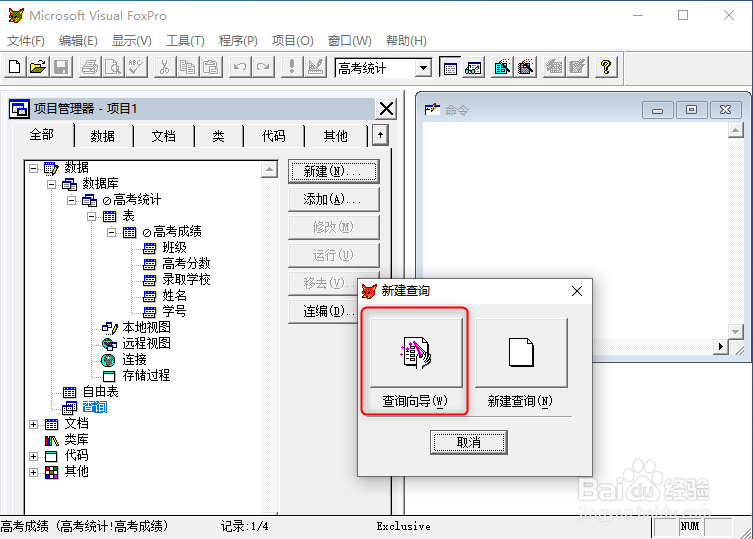Viewport: 753px width, 539px height.
Task: Click the Cut scissors toolbar icon
Action: tap(165, 67)
